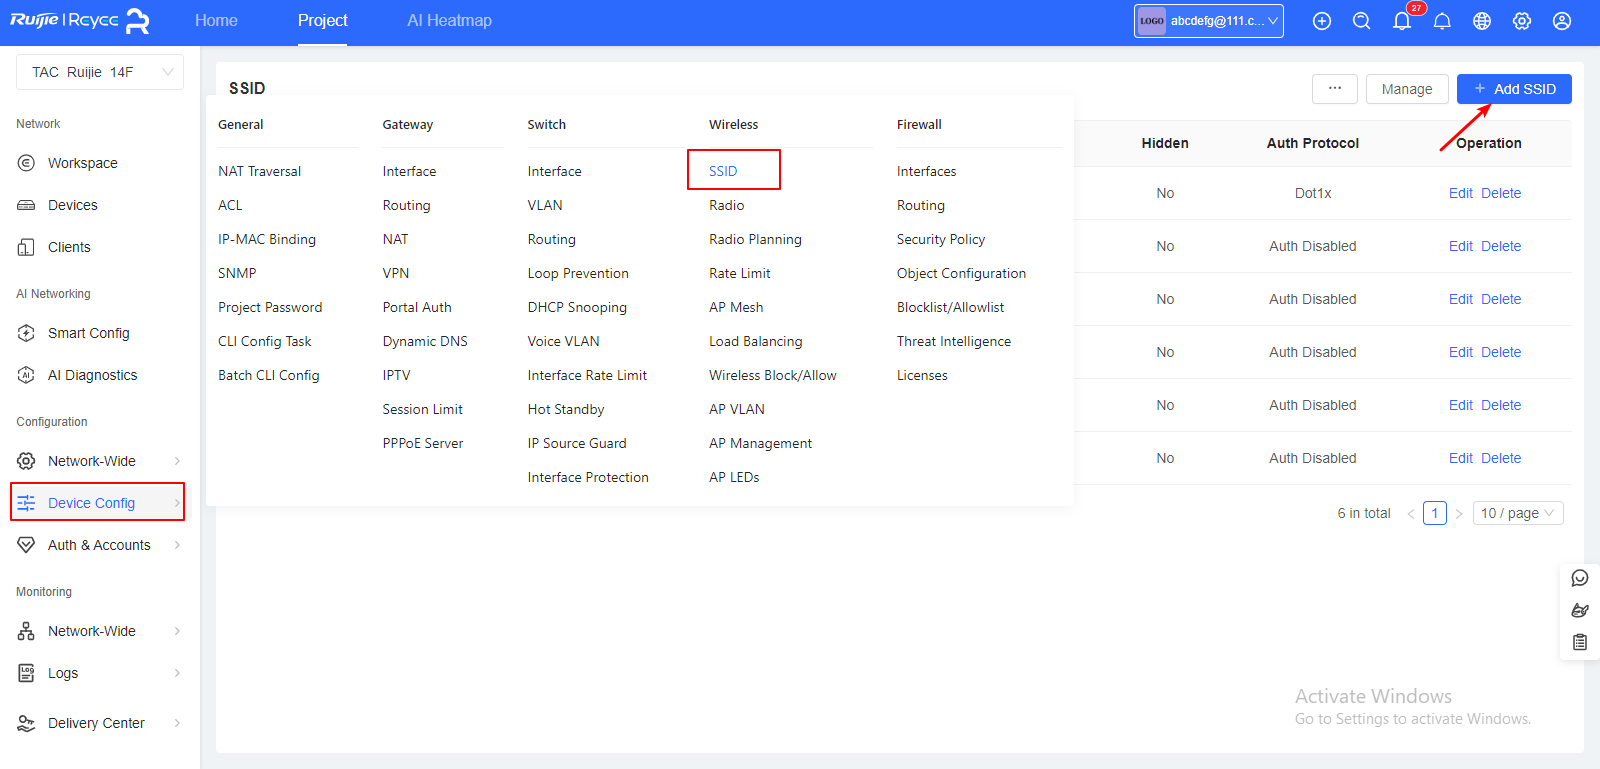Click the more options ellipsis button
The width and height of the screenshot is (1600, 769).
pyautogui.click(x=1334, y=89)
